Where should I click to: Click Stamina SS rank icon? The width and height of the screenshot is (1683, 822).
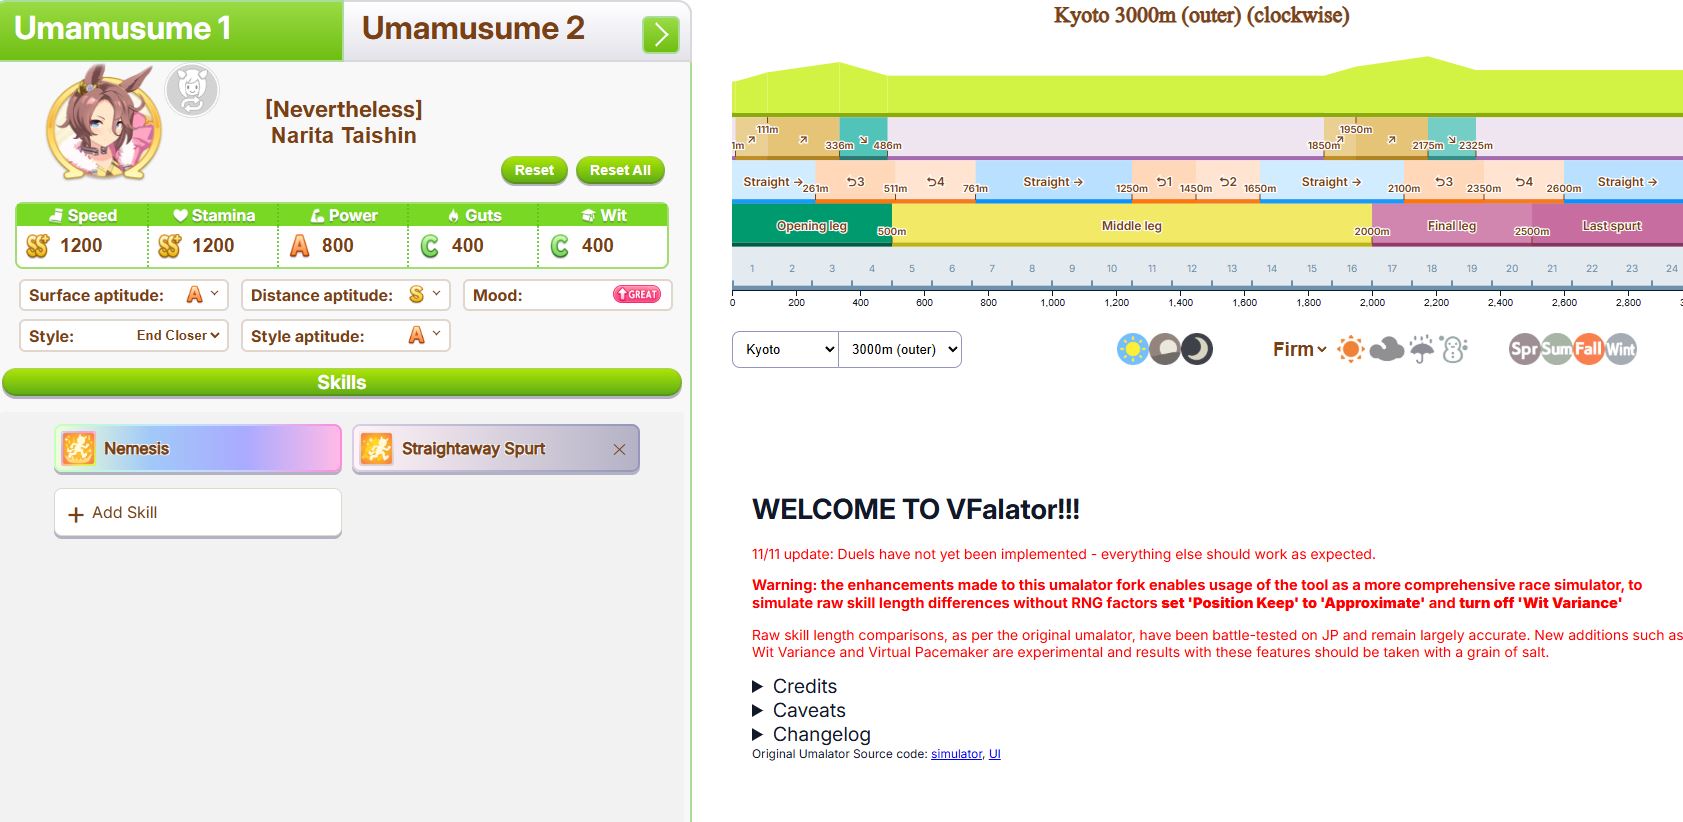click(x=170, y=246)
